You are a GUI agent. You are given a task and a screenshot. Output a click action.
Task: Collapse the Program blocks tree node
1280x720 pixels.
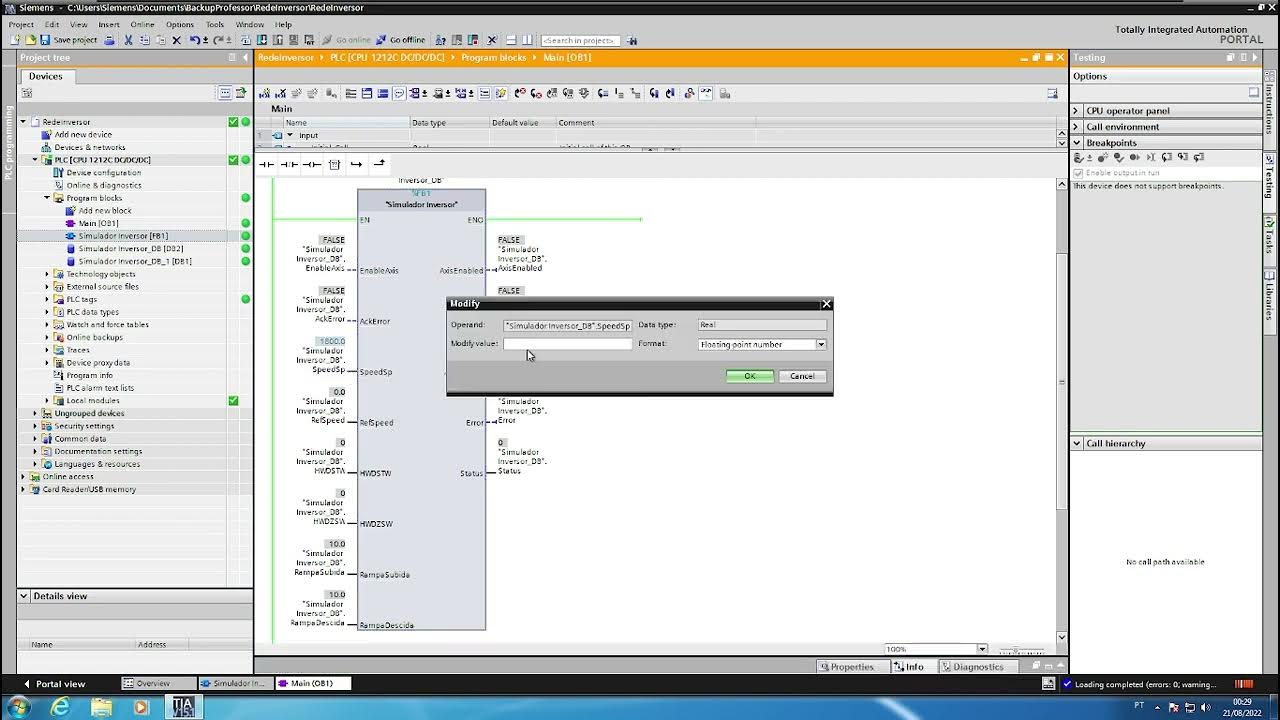[47, 198]
